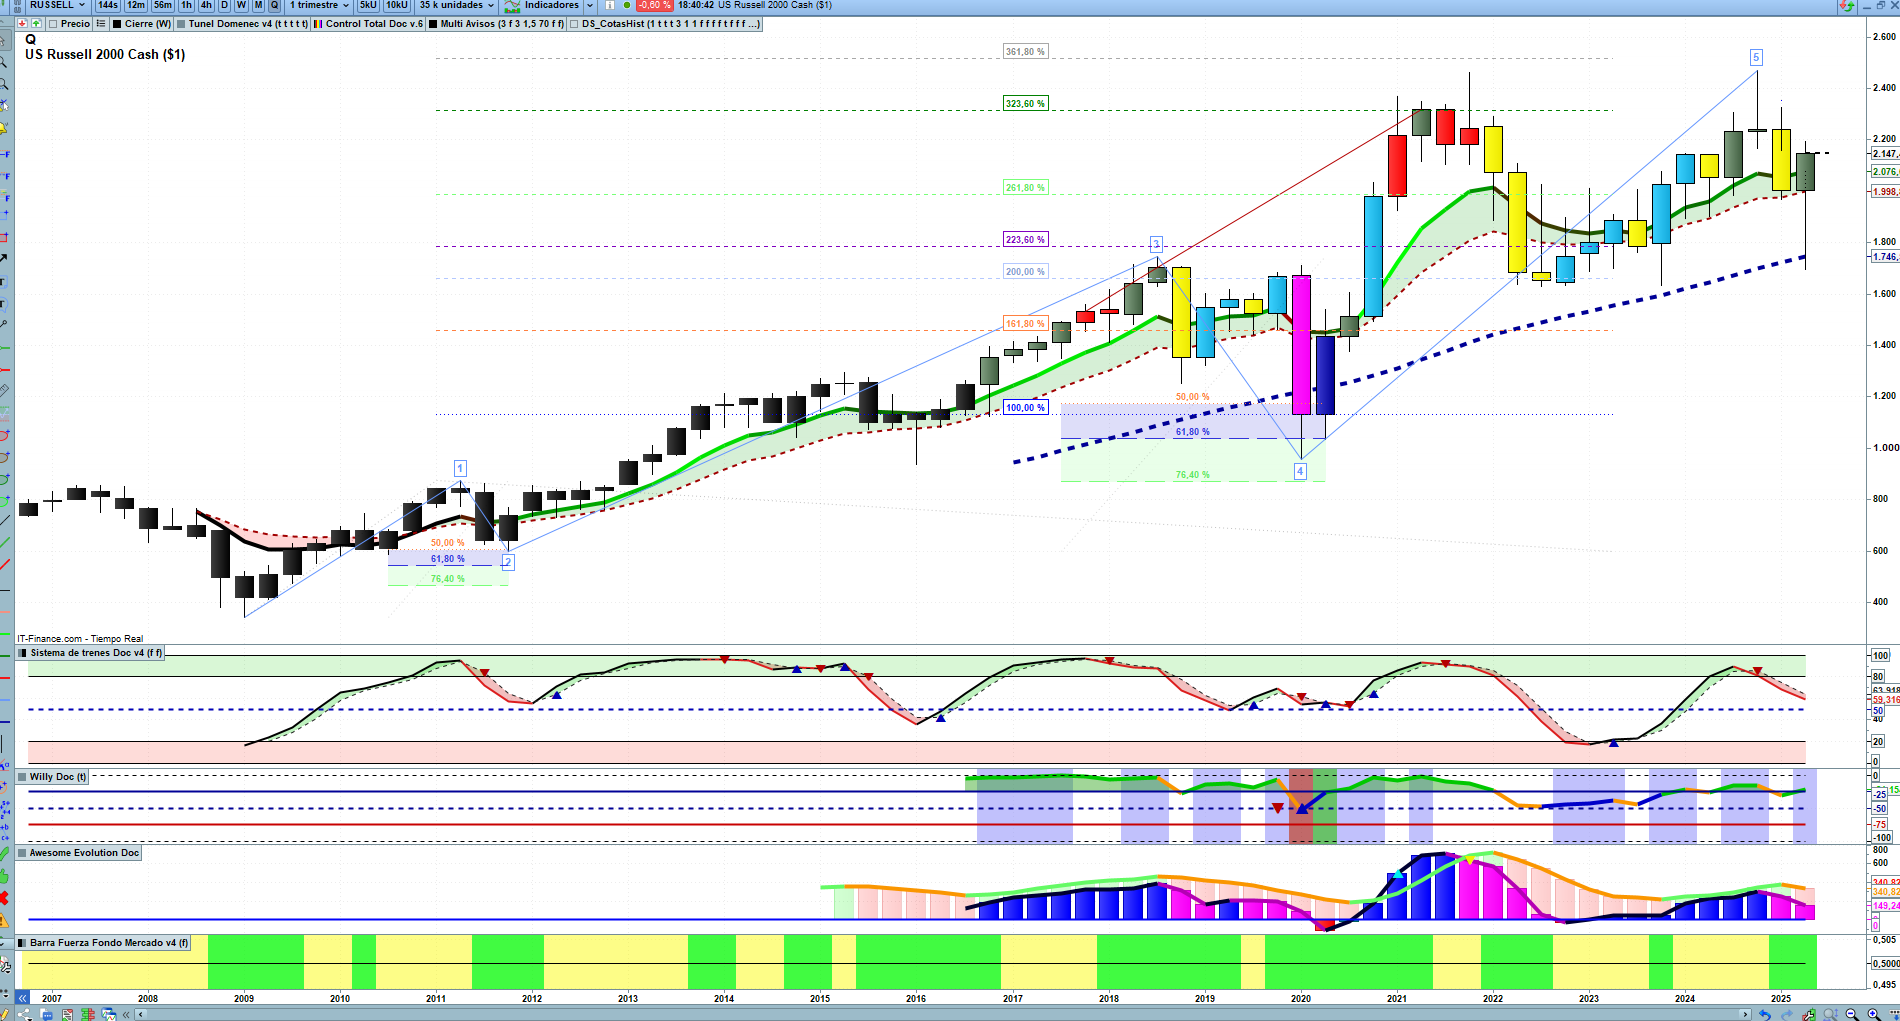
Task: Click the -0,60 % change badge
Action: point(654,5)
